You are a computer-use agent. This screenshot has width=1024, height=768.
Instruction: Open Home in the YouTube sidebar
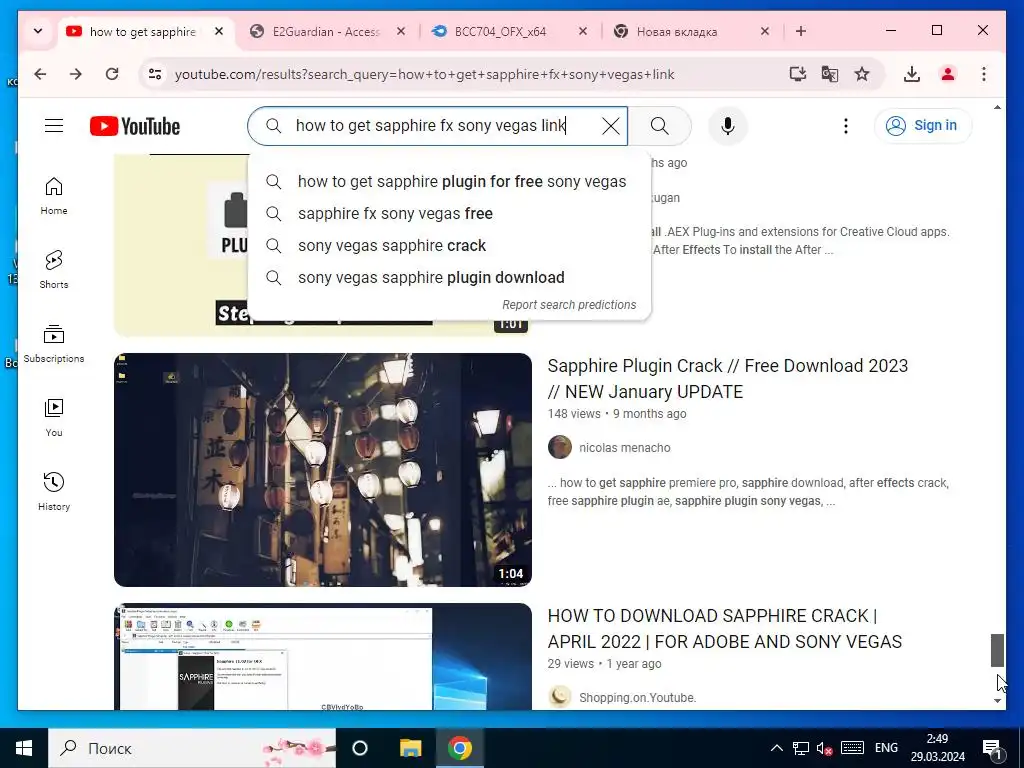tap(54, 196)
